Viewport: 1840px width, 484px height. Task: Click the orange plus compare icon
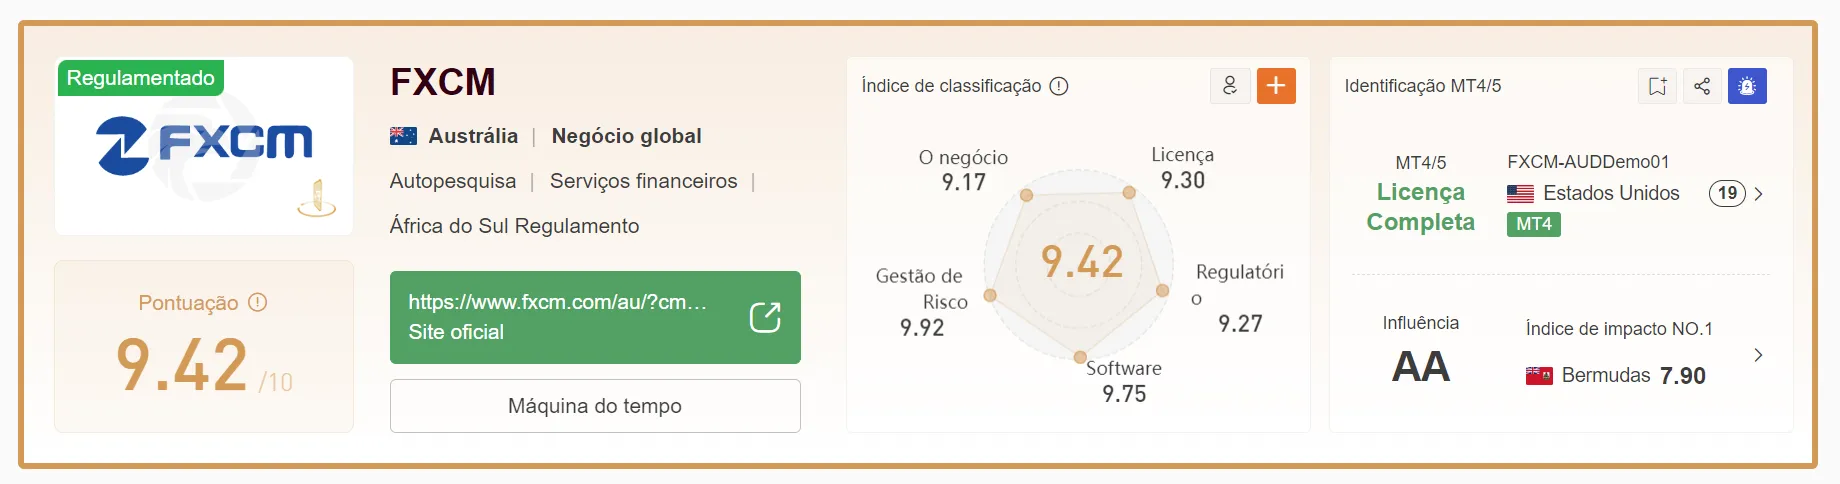[1276, 86]
